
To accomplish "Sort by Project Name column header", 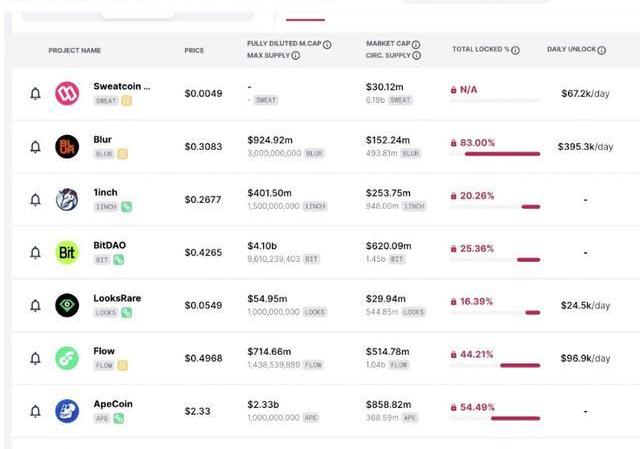I will pos(74,50).
